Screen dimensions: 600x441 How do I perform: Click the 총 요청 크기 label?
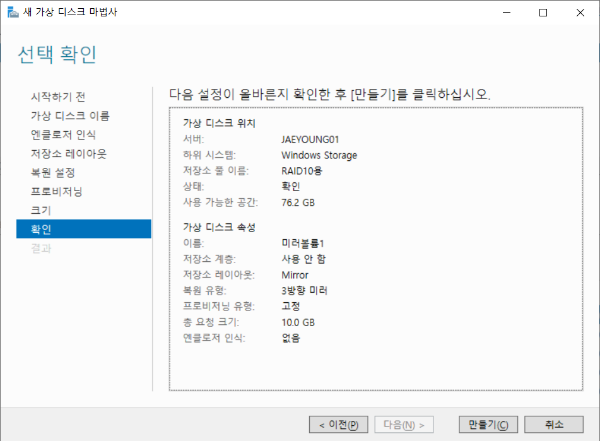click(x=211, y=322)
